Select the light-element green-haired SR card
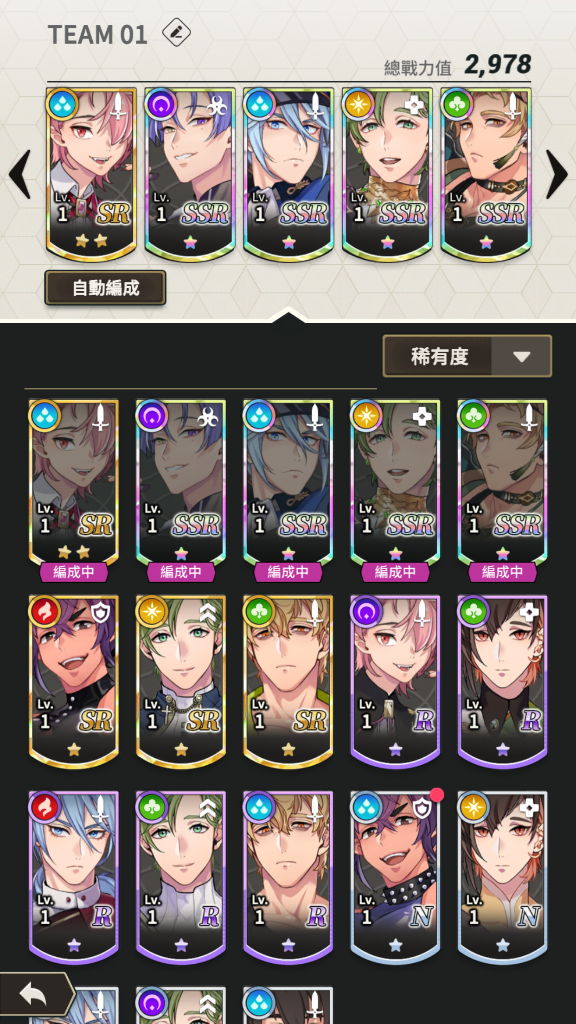576x1024 pixels. pos(181,682)
